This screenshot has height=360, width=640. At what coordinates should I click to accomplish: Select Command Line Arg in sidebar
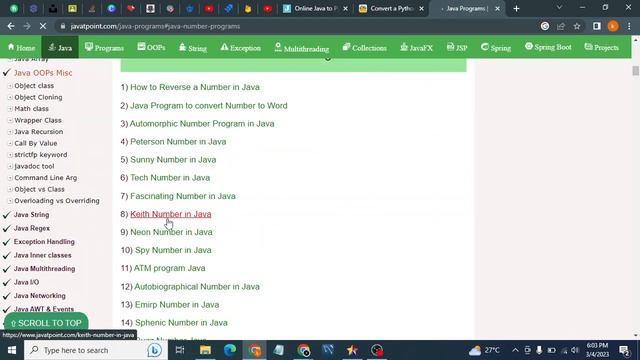tap(45, 178)
